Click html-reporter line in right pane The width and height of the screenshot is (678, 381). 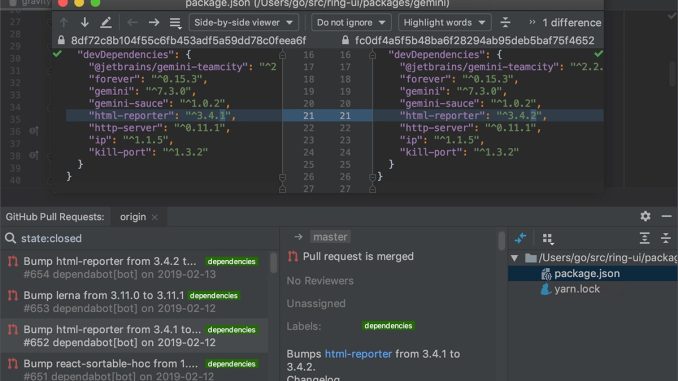coord(489,115)
